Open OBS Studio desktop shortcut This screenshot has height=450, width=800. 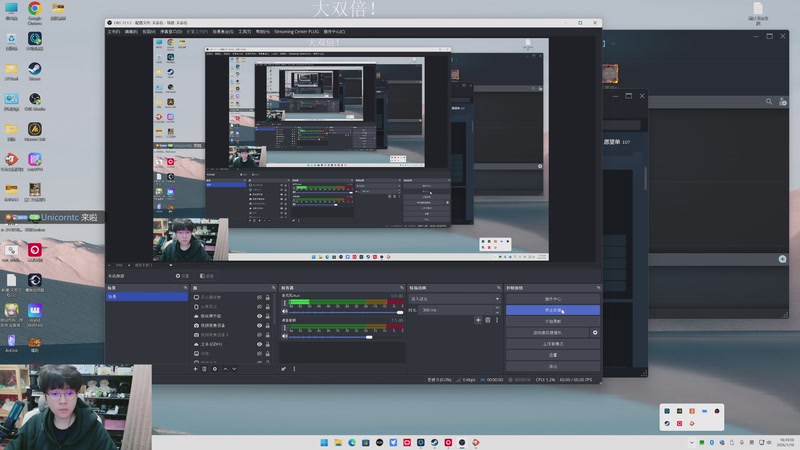35,102
